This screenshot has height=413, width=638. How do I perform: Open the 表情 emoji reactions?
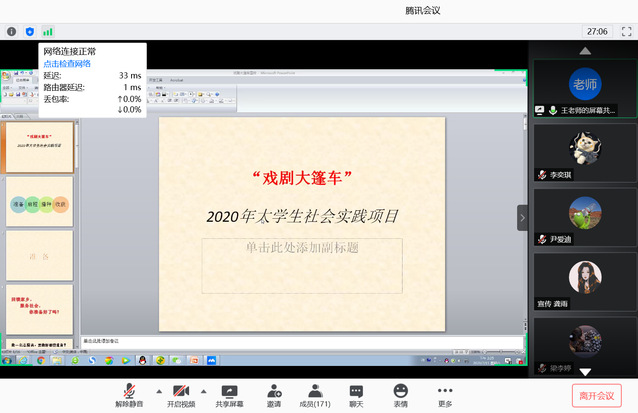401,395
